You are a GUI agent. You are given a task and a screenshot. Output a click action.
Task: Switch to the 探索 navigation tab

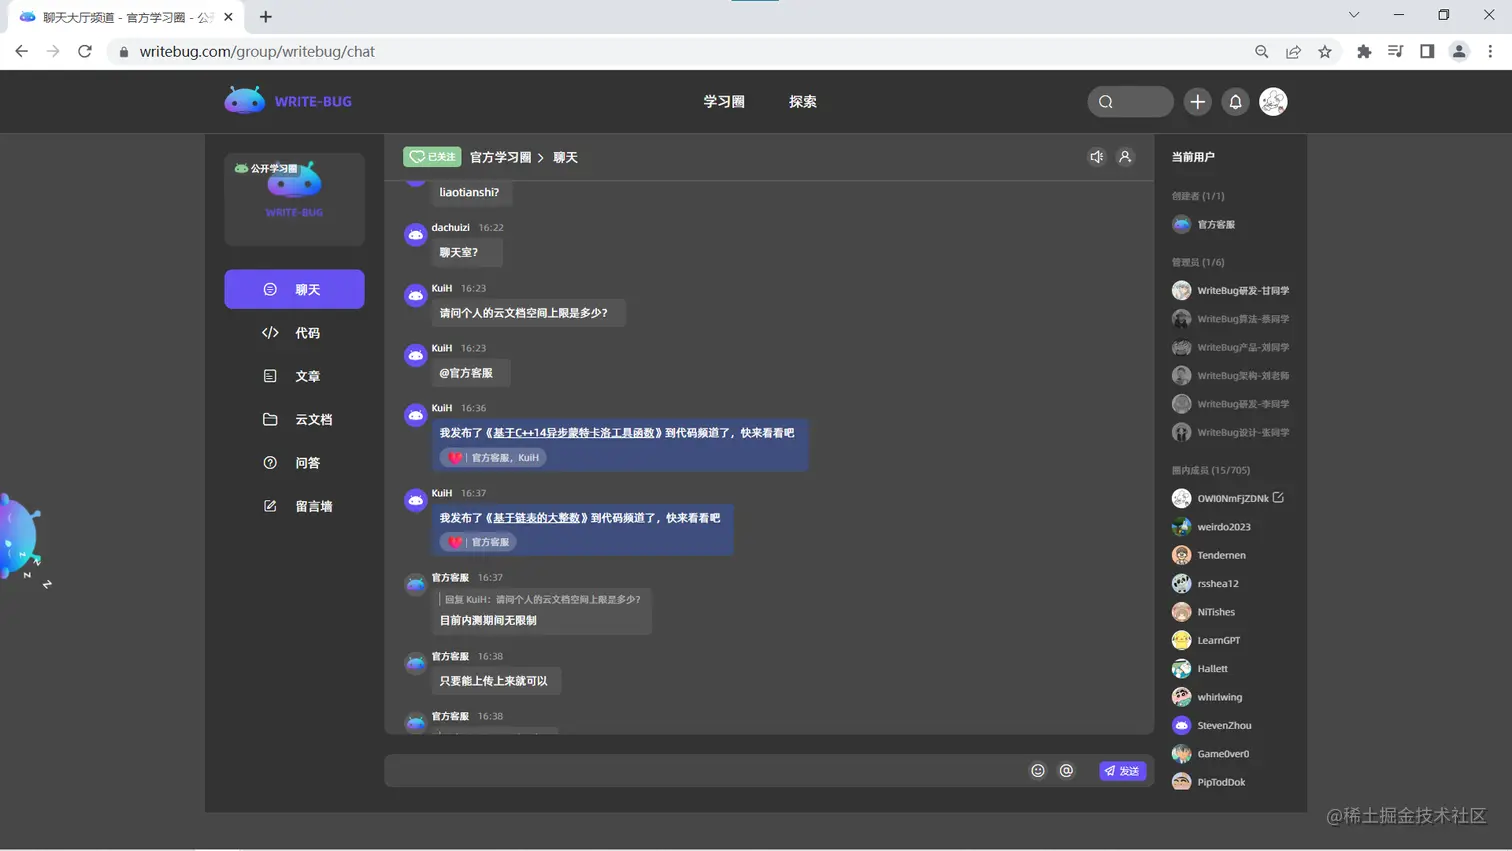pos(801,101)
